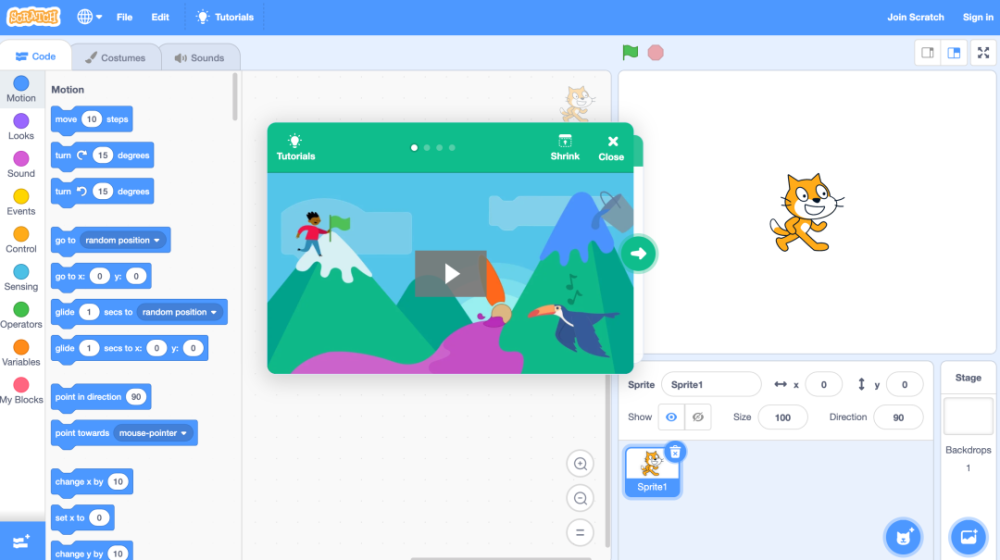Play the tutorial video

pyautogui.click(x=451, y=274)
